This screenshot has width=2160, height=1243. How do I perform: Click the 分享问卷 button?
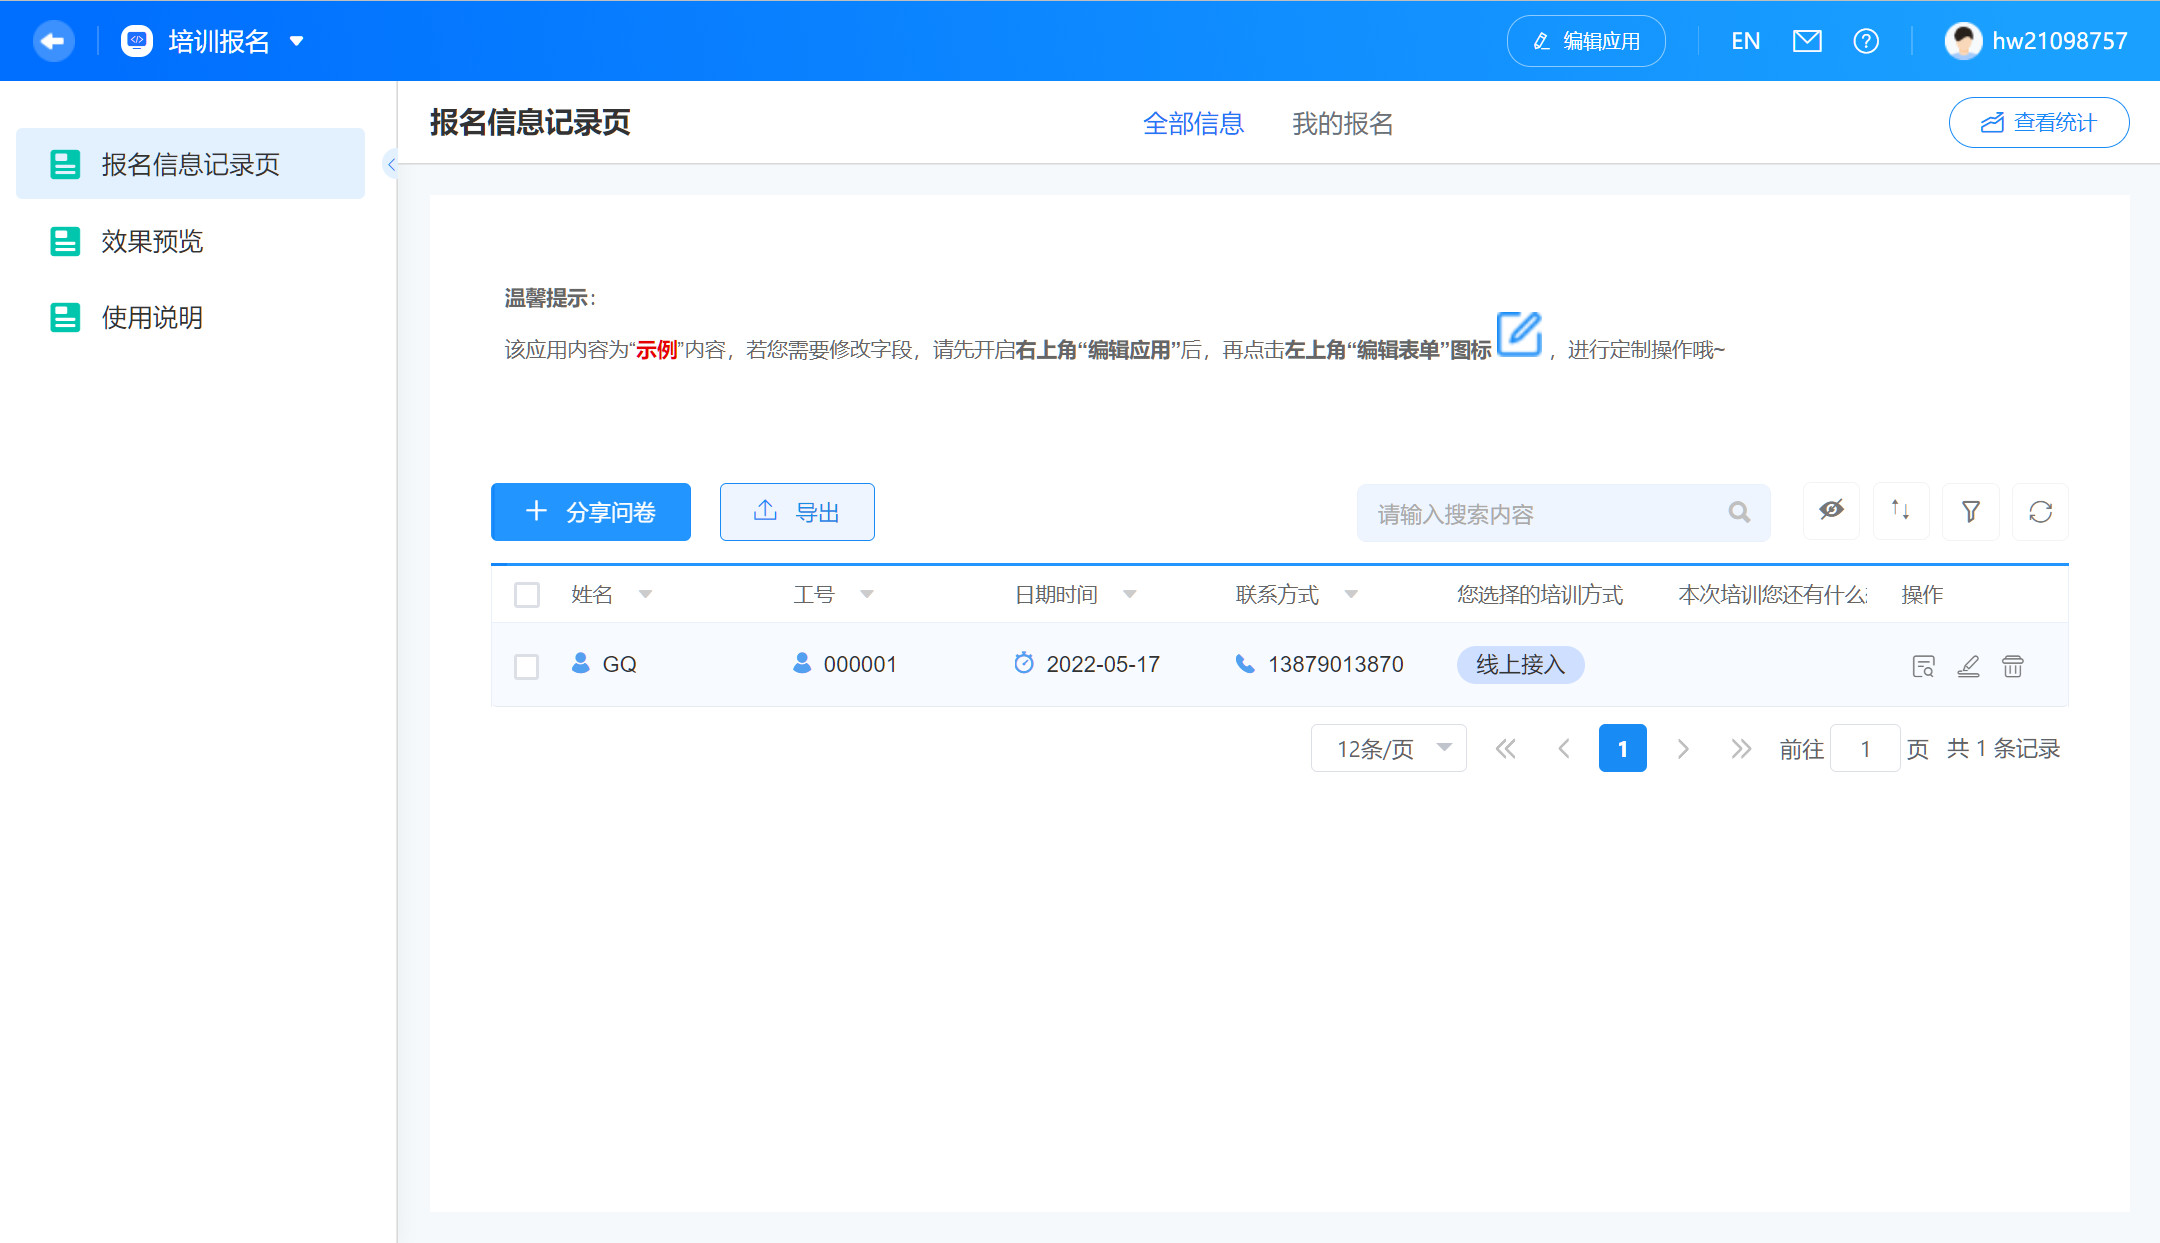[590, 512]
